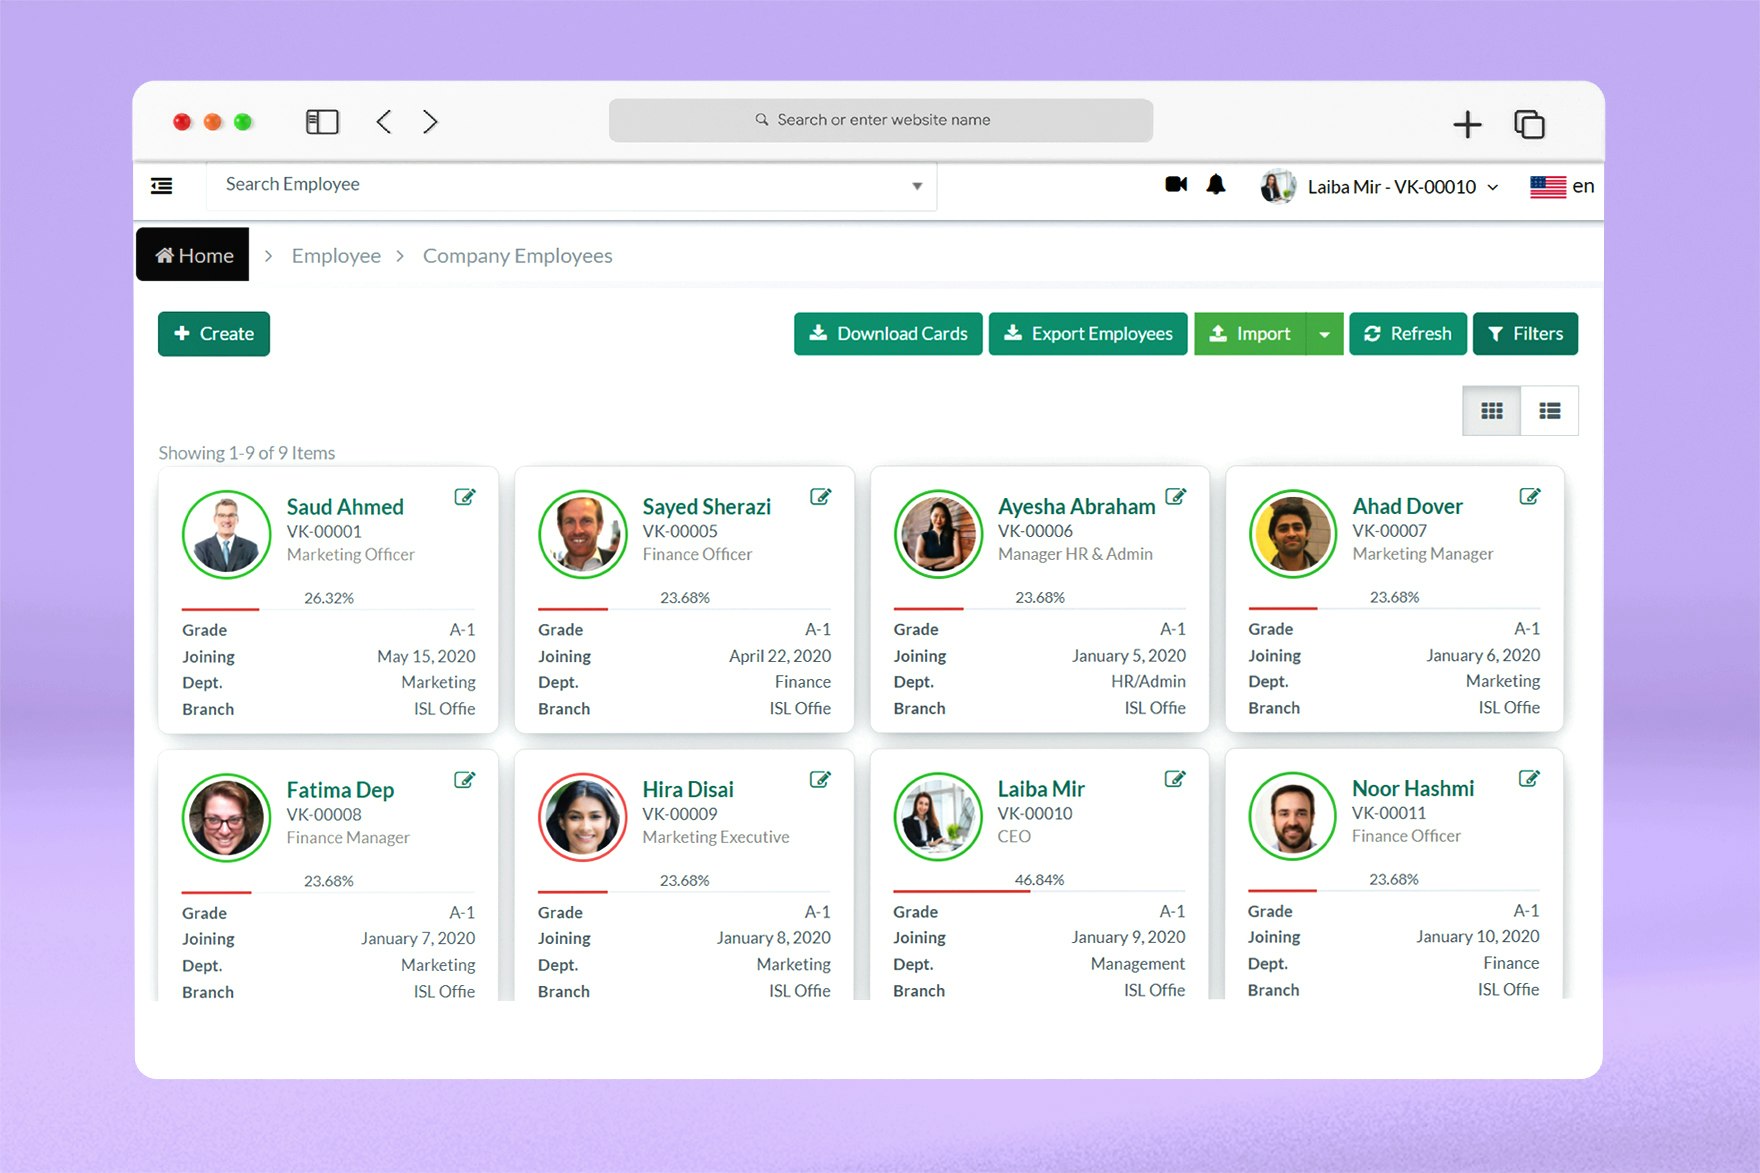Edit Hira Disai's card with pencil icon
Screen dimensions: 1760x1173
(820, 779)
